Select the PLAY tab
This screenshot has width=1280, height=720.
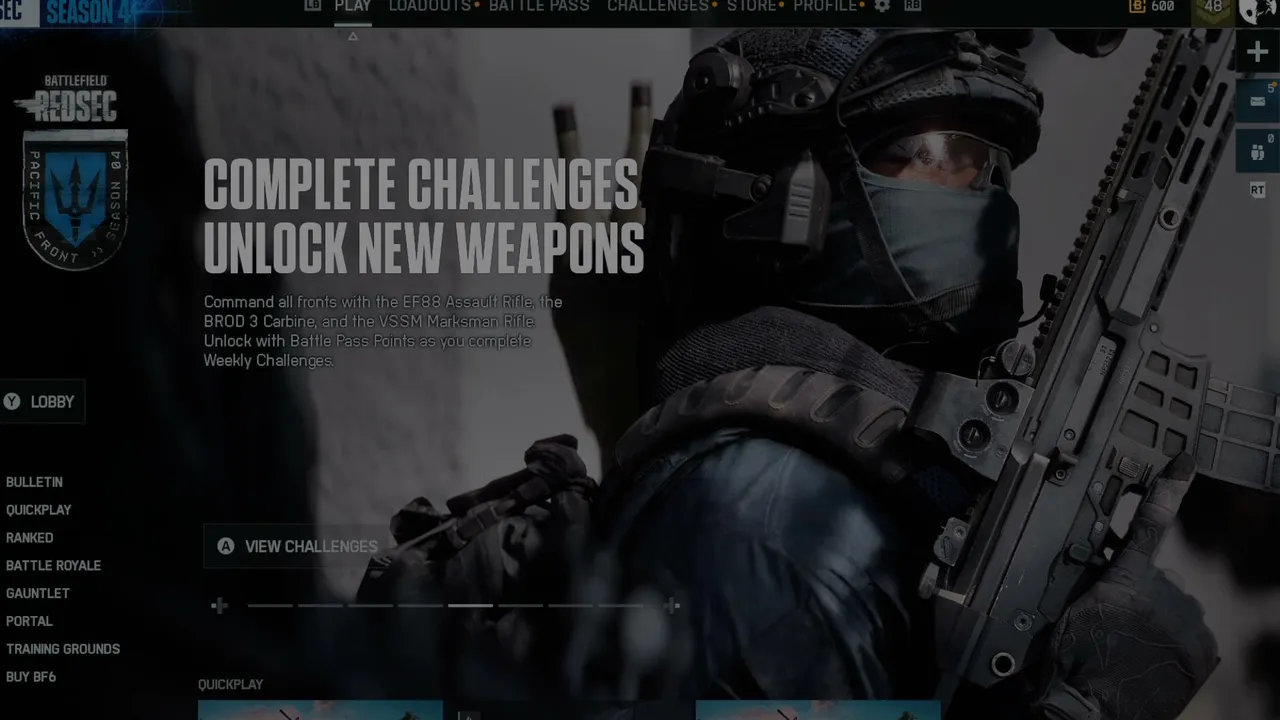coord(353,6)
